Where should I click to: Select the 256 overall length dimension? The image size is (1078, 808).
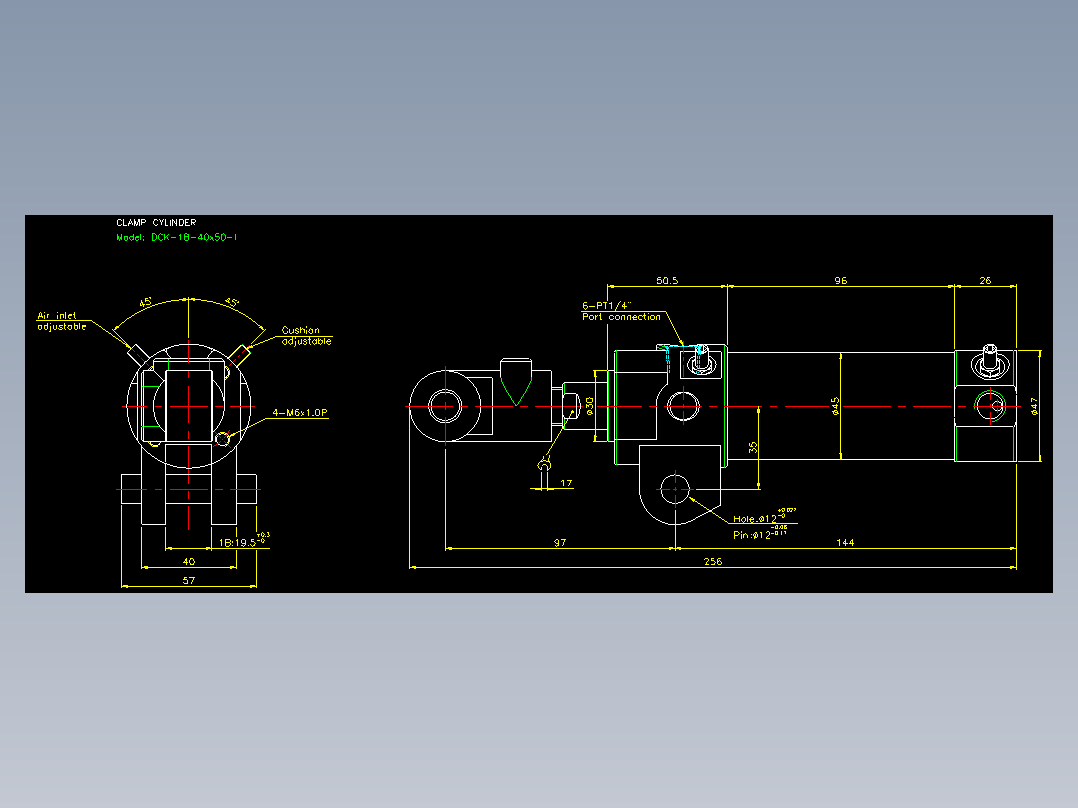click(713, 561)
